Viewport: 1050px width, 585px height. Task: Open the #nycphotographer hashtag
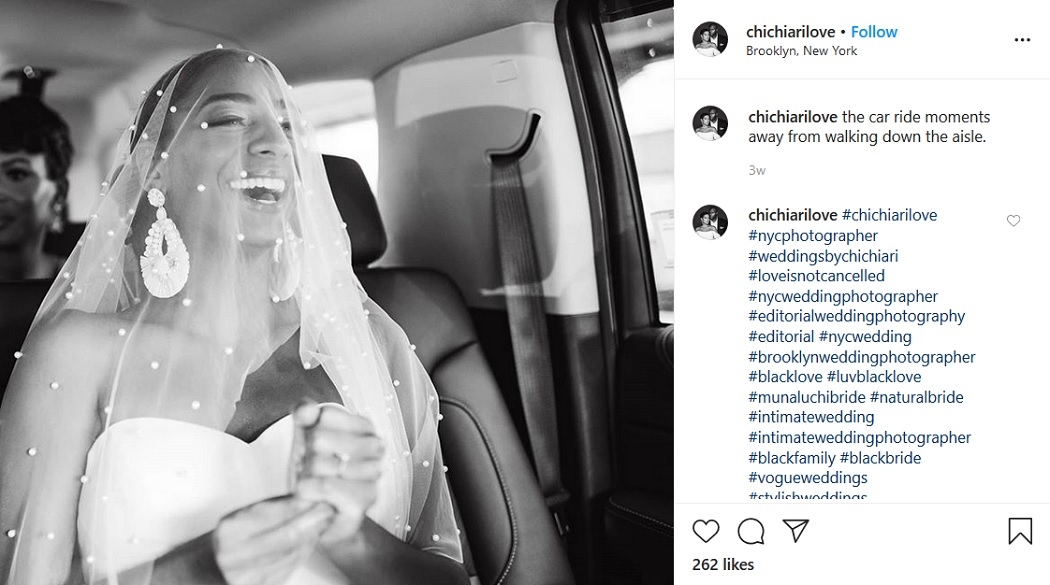tap(813, 236)
